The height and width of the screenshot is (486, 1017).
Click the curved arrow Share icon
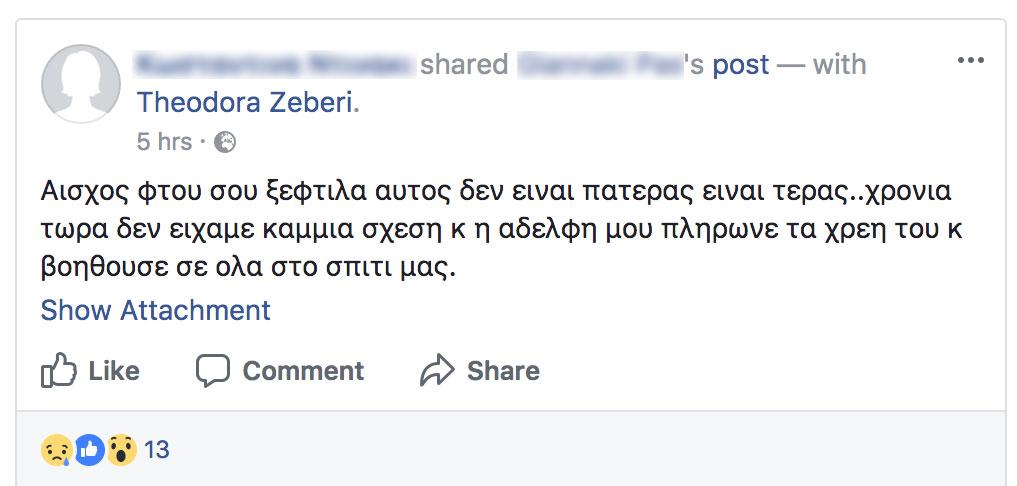[x=437, y=371]
